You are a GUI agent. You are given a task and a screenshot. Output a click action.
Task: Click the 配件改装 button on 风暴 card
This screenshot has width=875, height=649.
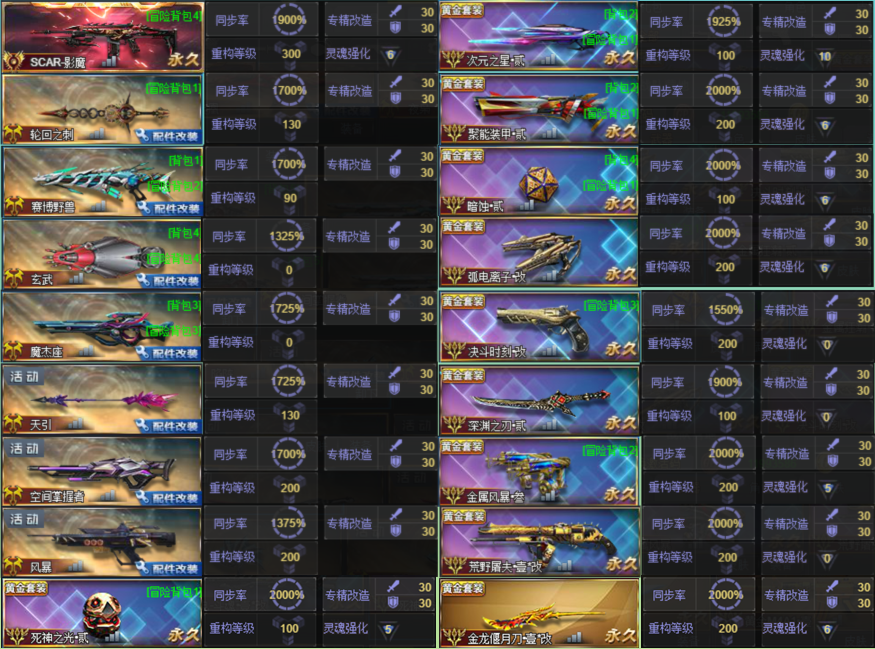(x=169, y=568)
